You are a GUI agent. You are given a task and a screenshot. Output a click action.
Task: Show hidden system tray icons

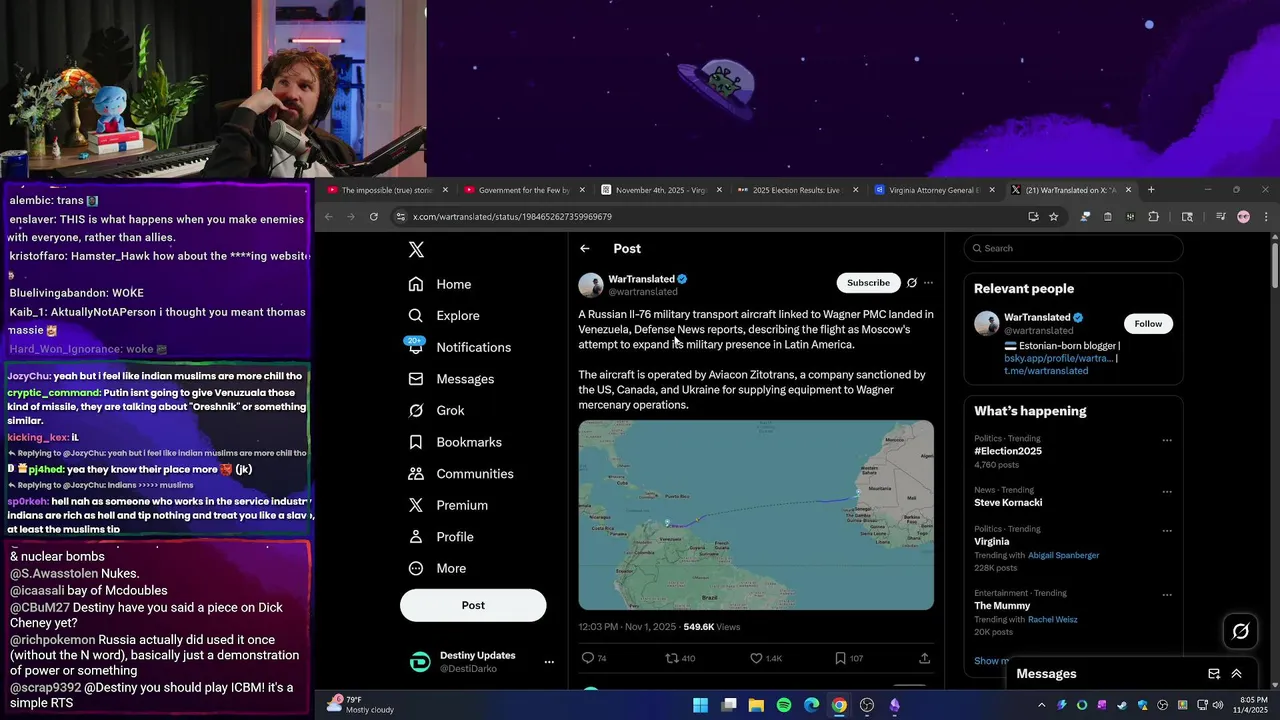point(1041,705)
